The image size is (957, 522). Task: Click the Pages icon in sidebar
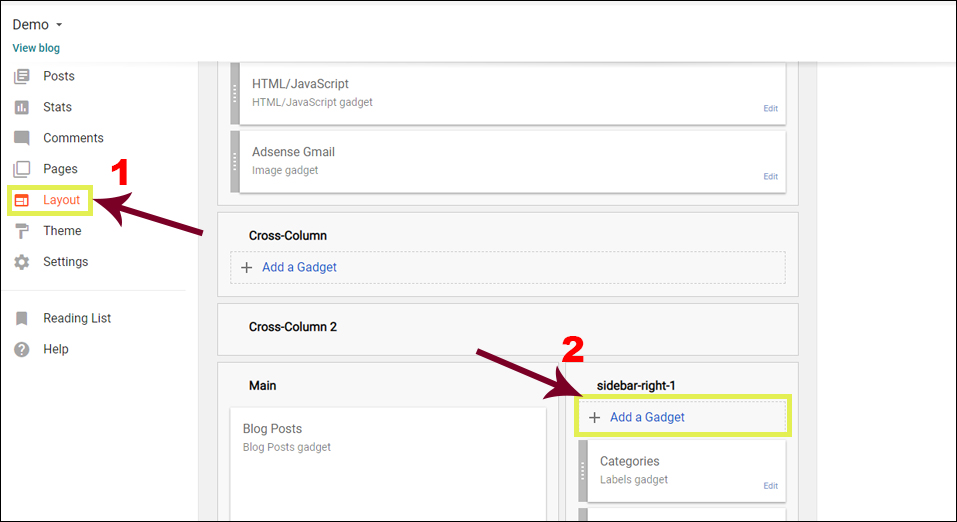click(x=22, y=169)
